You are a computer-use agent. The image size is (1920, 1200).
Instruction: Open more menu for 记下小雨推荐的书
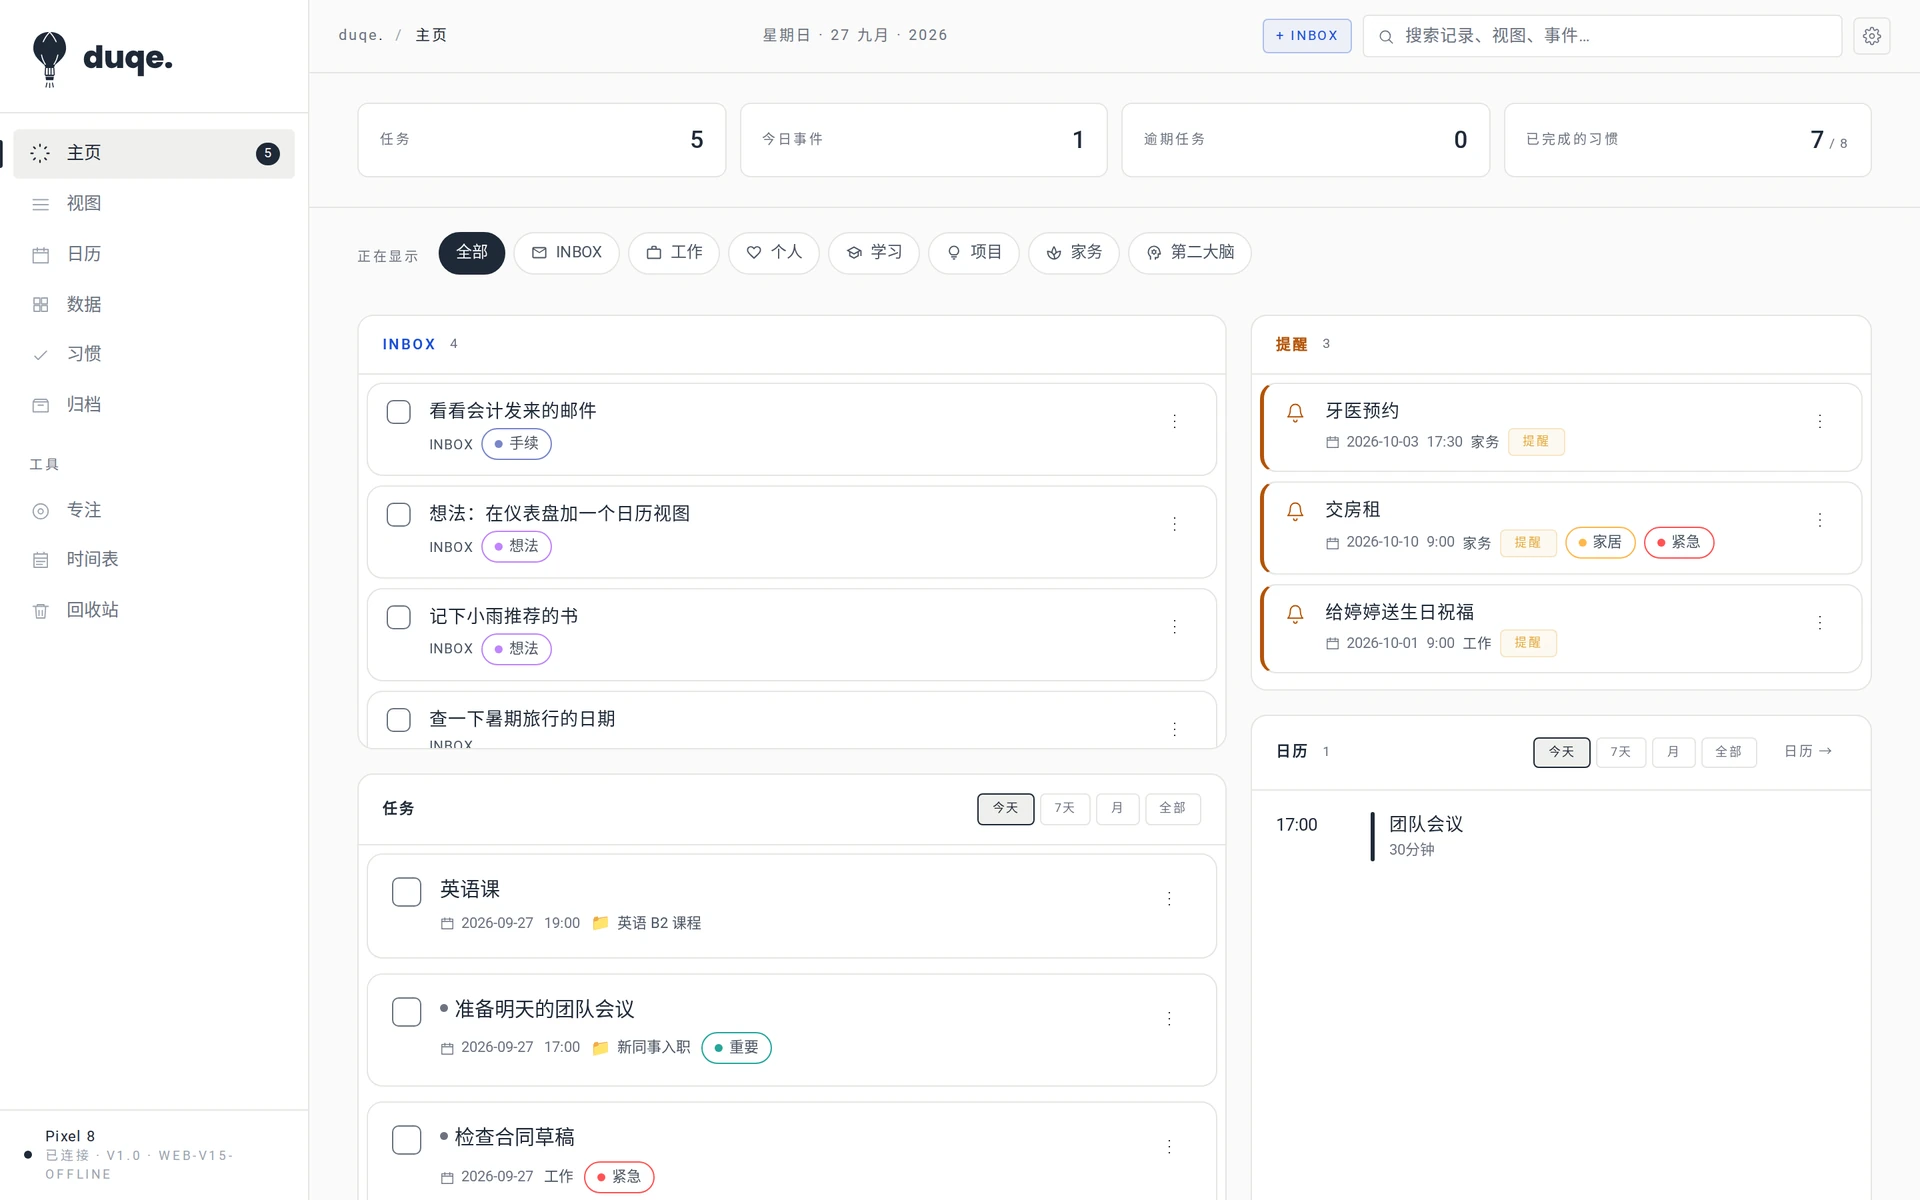click(1174, 627)
